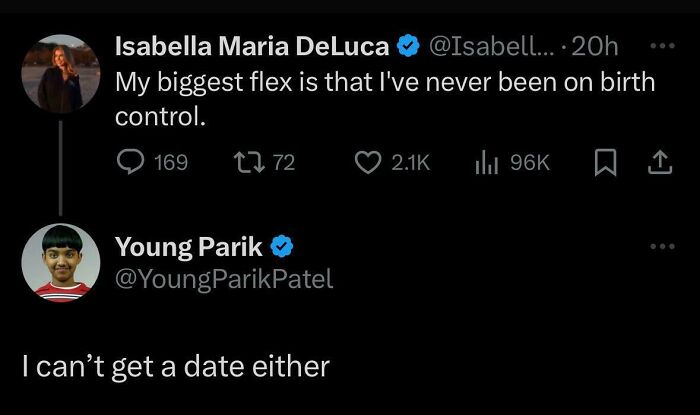Open the view analytics bar chart icon
The image size is (700, 415).
coord(485,162)
